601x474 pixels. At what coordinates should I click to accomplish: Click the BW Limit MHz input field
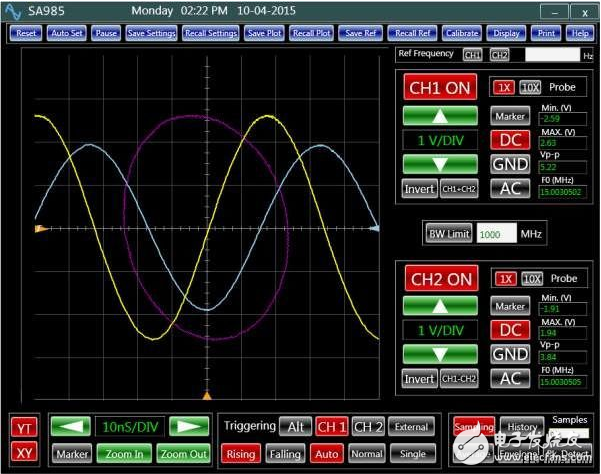[x=496, y=233]
